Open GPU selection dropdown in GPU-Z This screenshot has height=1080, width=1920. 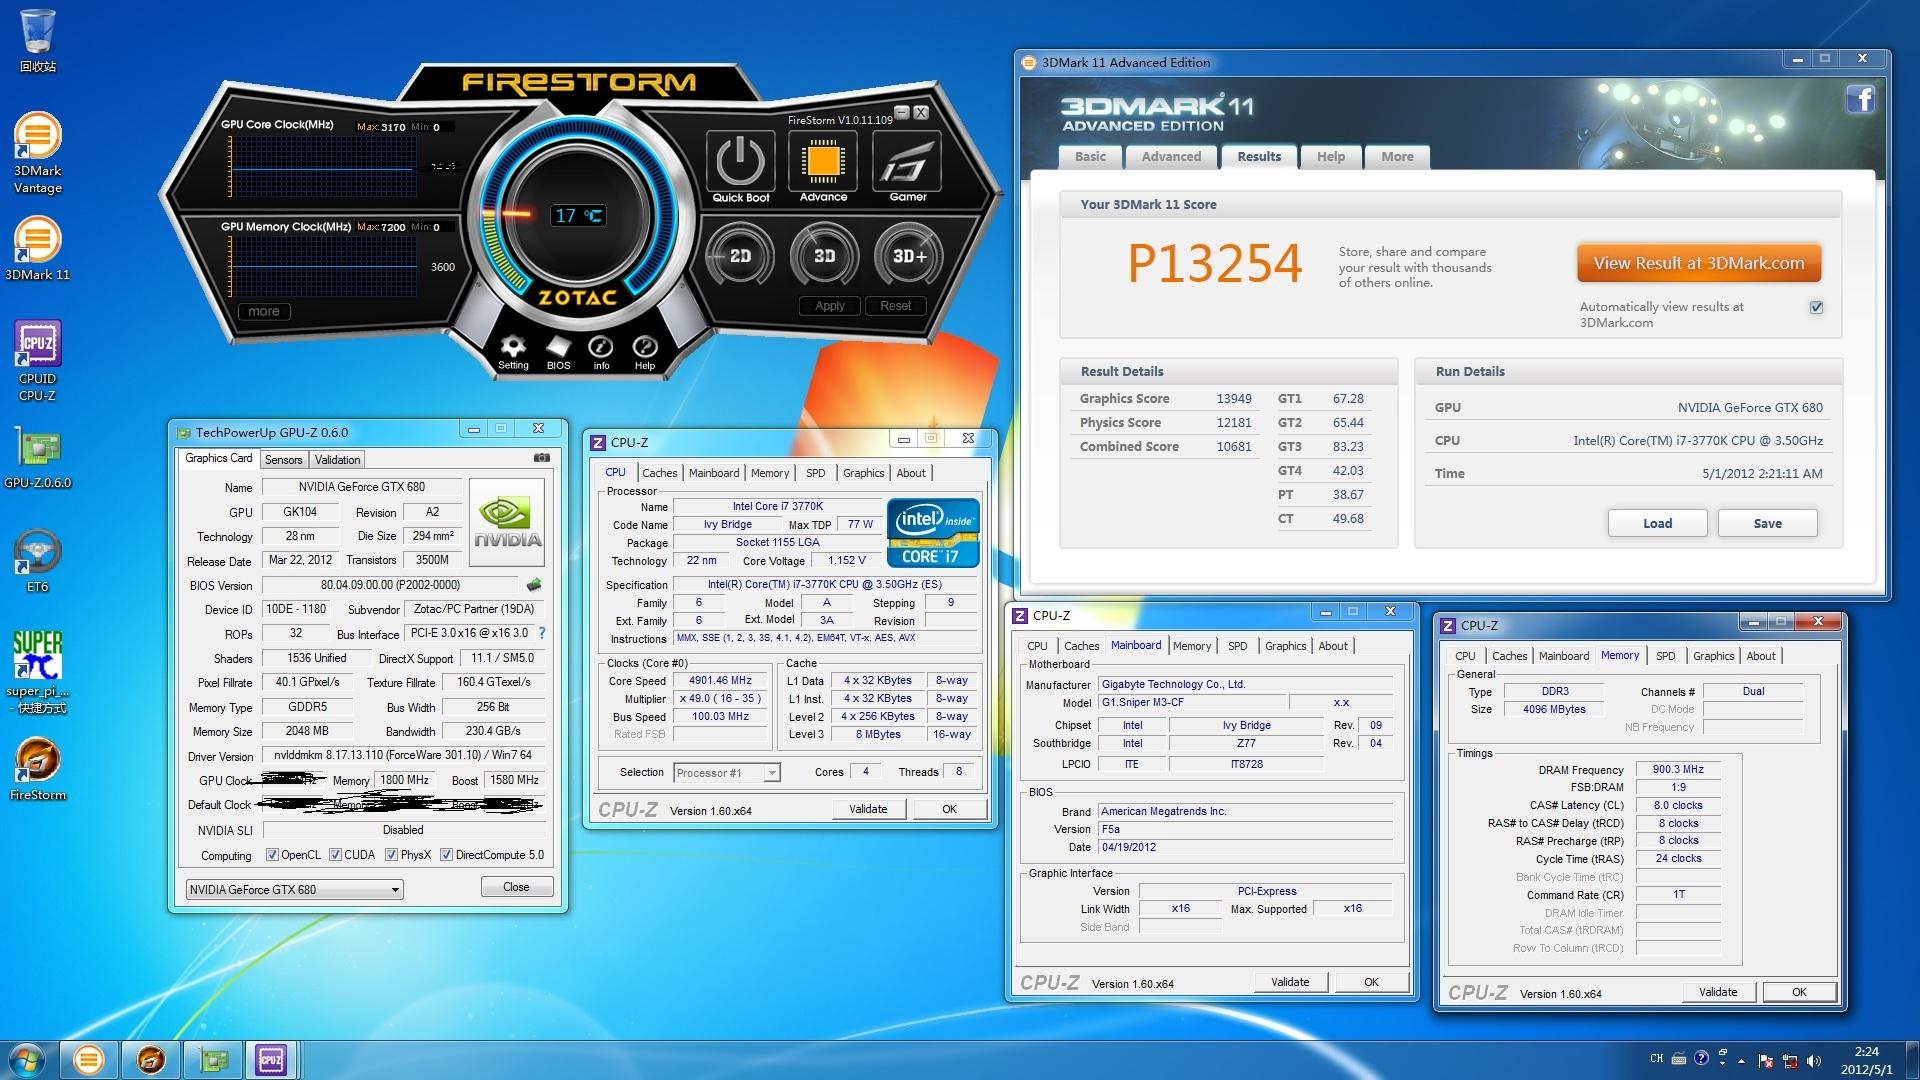point(294,889)
